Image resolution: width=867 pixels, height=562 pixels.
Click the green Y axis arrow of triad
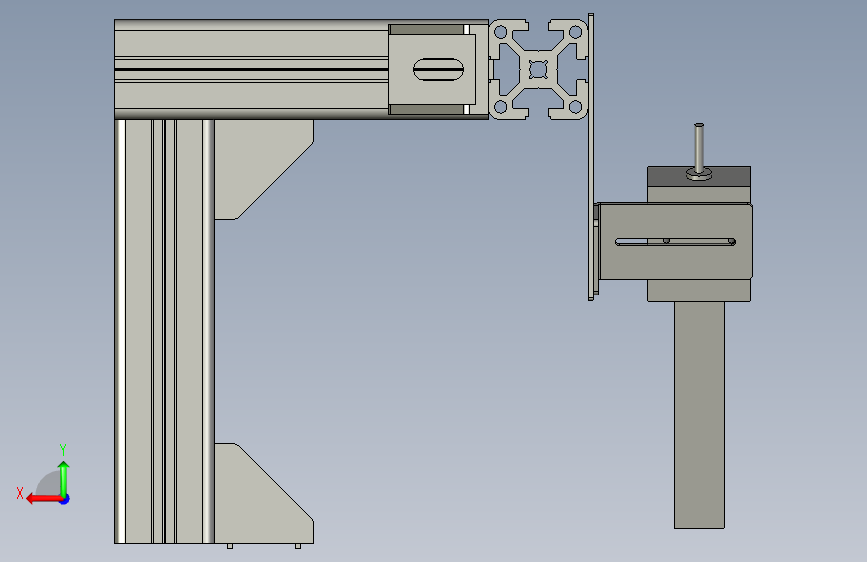pyautogui.click(x=64, y=478)
